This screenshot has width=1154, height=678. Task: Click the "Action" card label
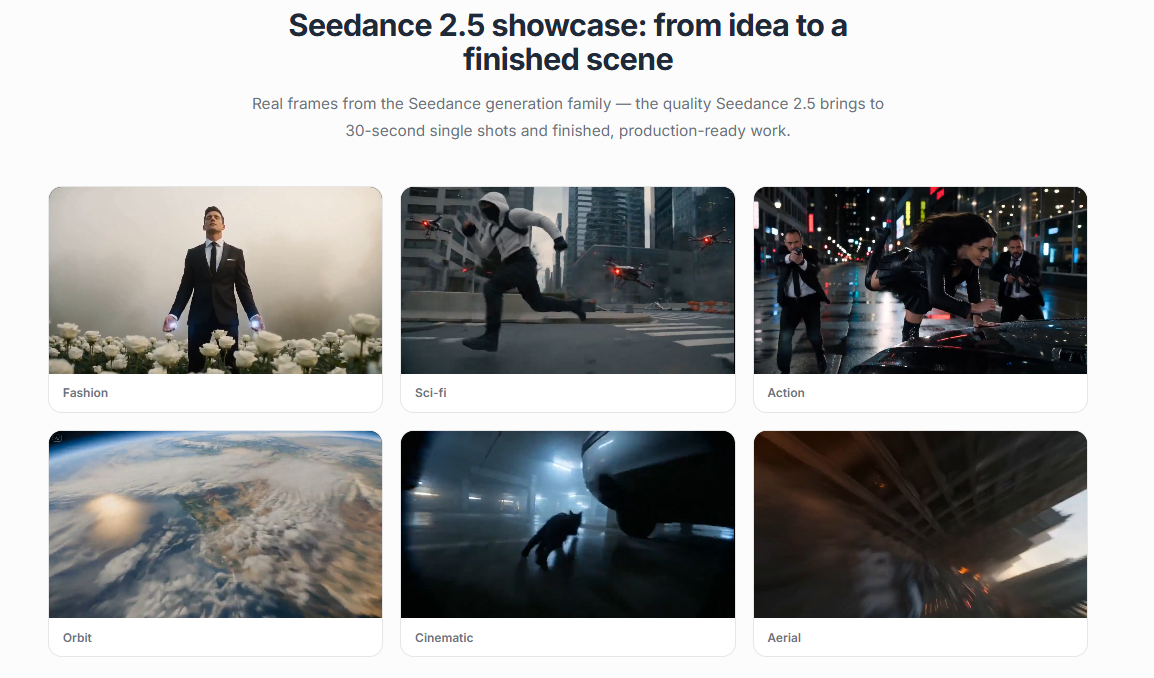786,393
